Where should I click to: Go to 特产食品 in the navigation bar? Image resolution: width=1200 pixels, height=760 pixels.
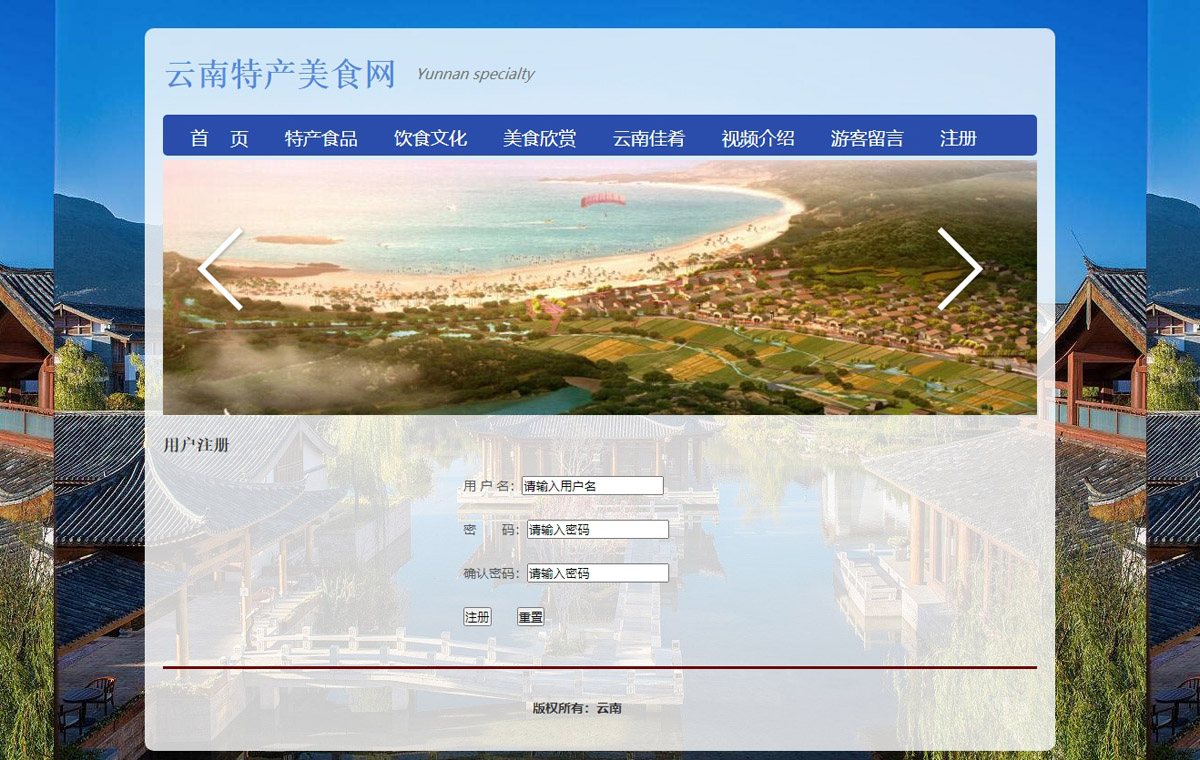coord(321,138)
